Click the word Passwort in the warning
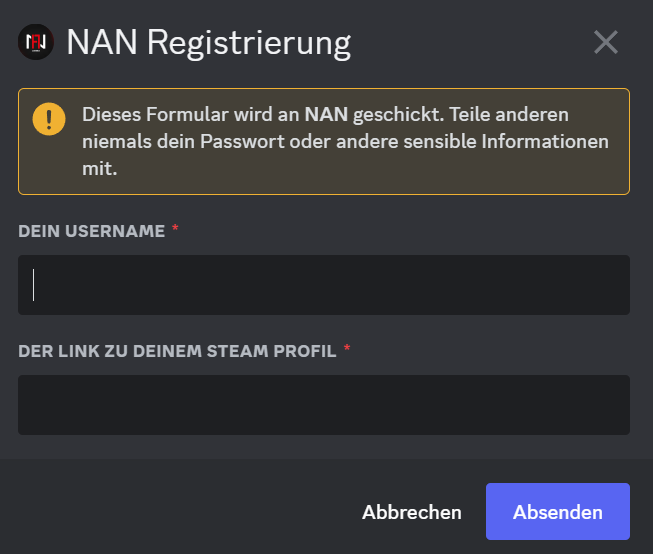This screenshot has height=554, width=653. click(242, 142)
